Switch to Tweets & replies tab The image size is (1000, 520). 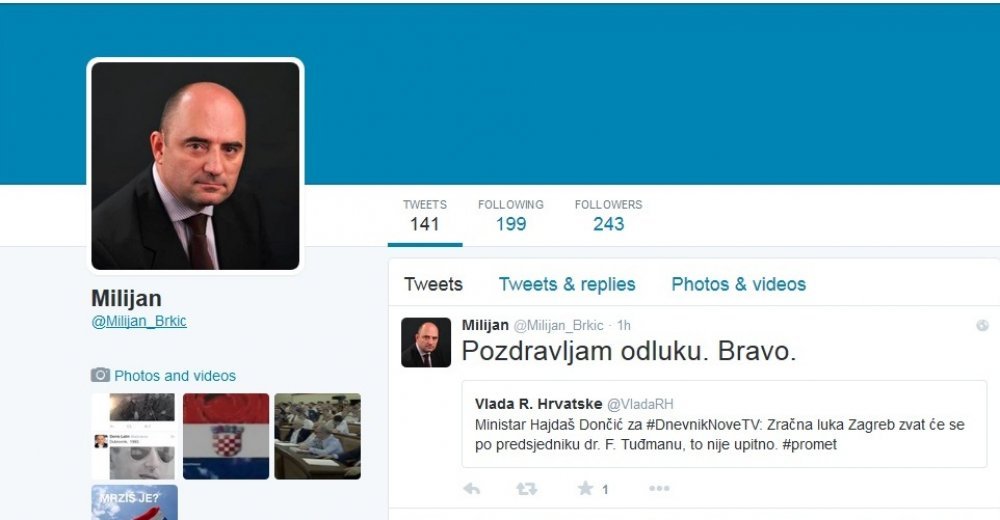click(567, 284)
